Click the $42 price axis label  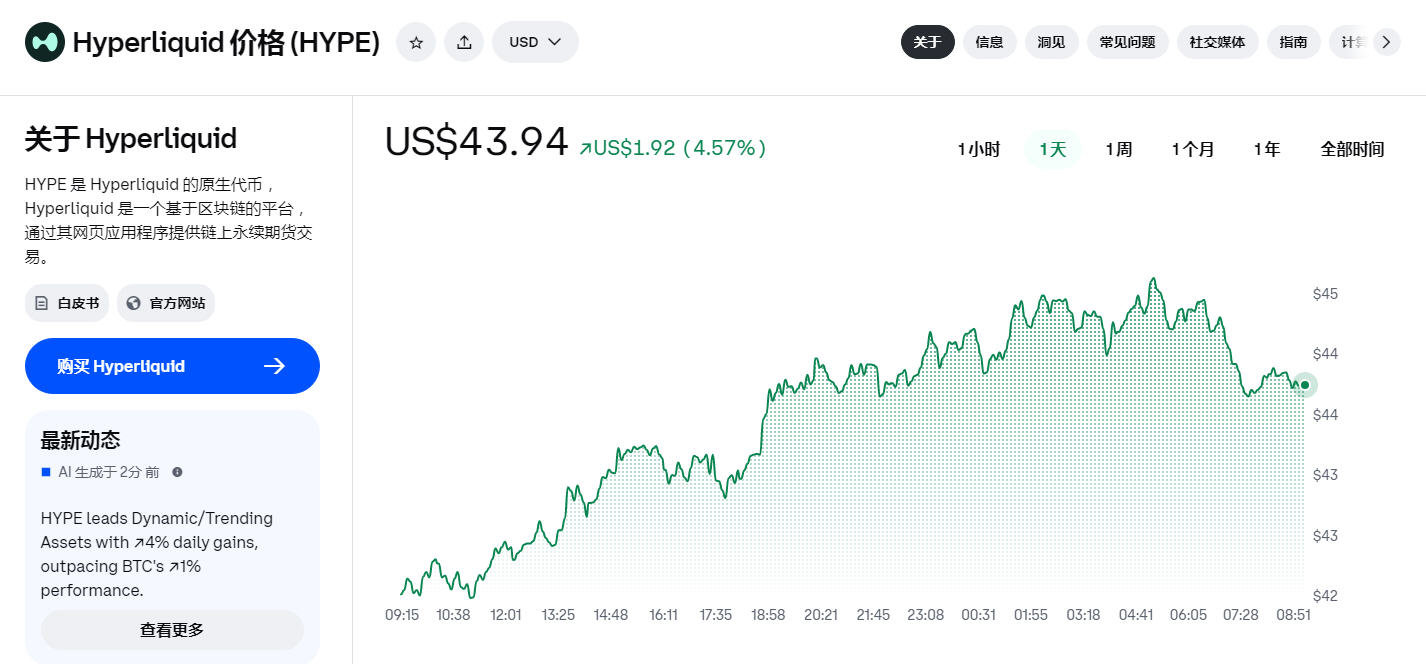click(1325, 596)
